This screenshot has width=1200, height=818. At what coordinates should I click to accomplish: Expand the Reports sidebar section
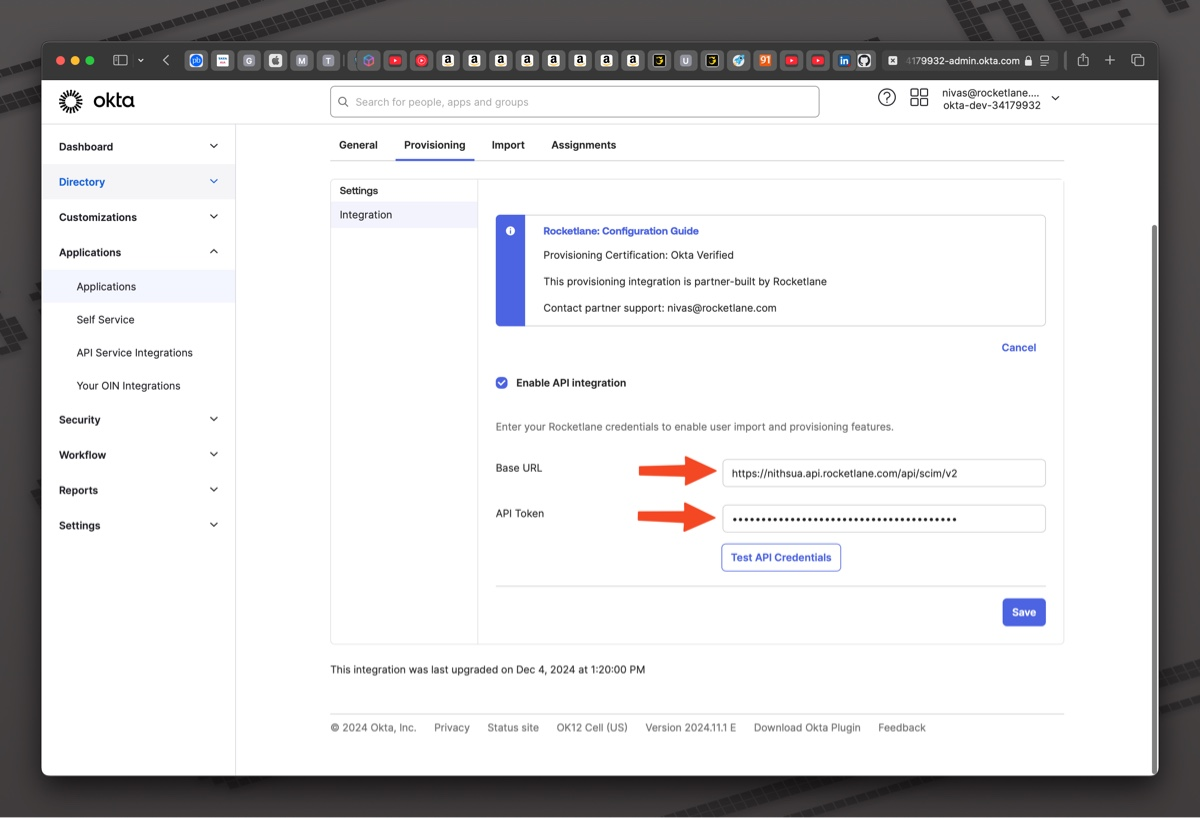click(x=138, y=490)
